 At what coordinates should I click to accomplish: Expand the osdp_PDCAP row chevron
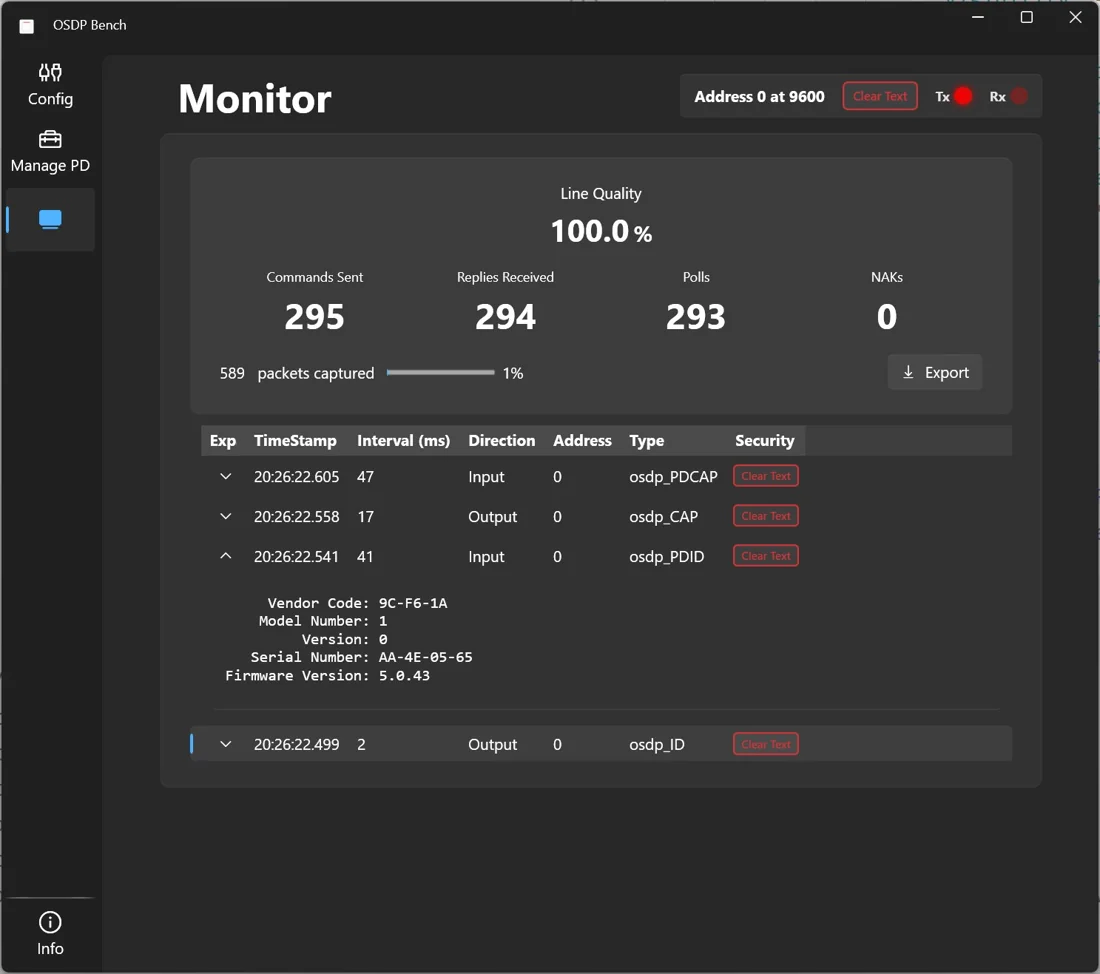225,476
